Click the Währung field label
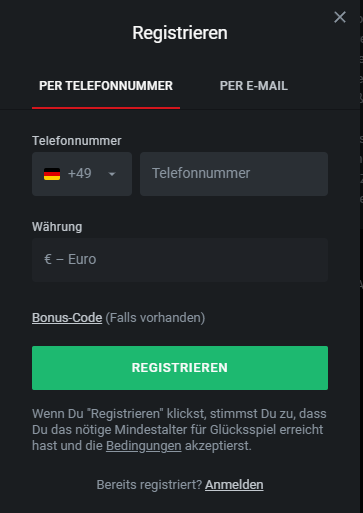The width and height of the screenshot is (363, 513). tap(57, 227)
